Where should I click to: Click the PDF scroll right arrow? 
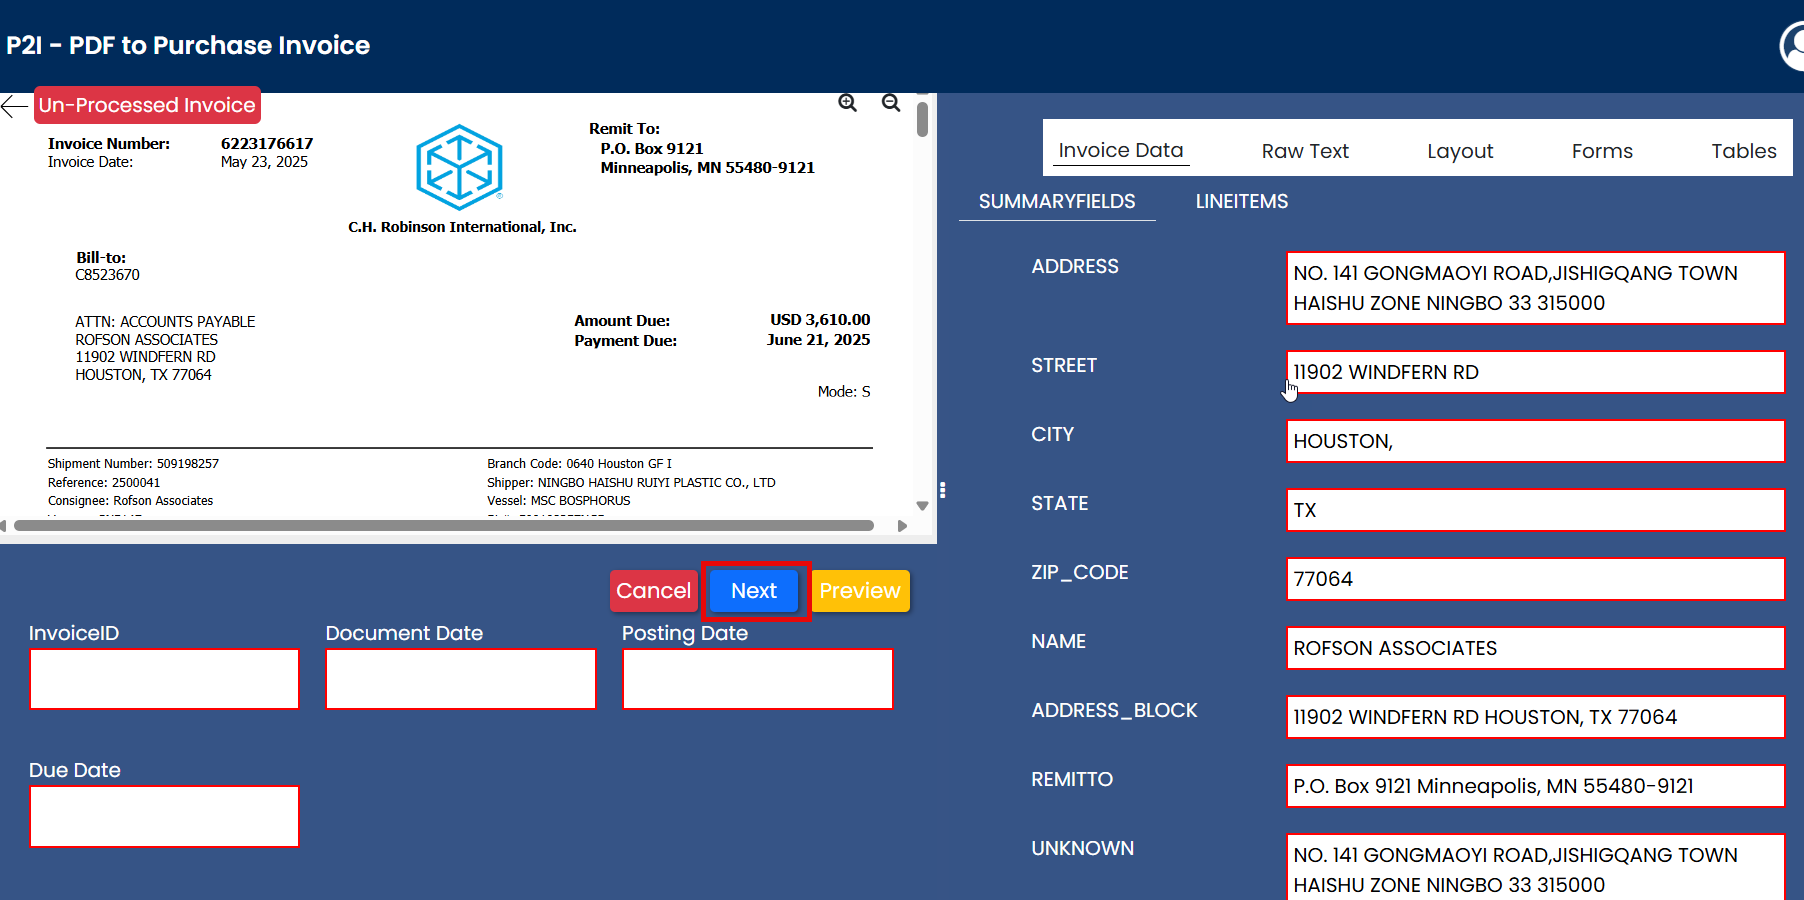point(902,526)
